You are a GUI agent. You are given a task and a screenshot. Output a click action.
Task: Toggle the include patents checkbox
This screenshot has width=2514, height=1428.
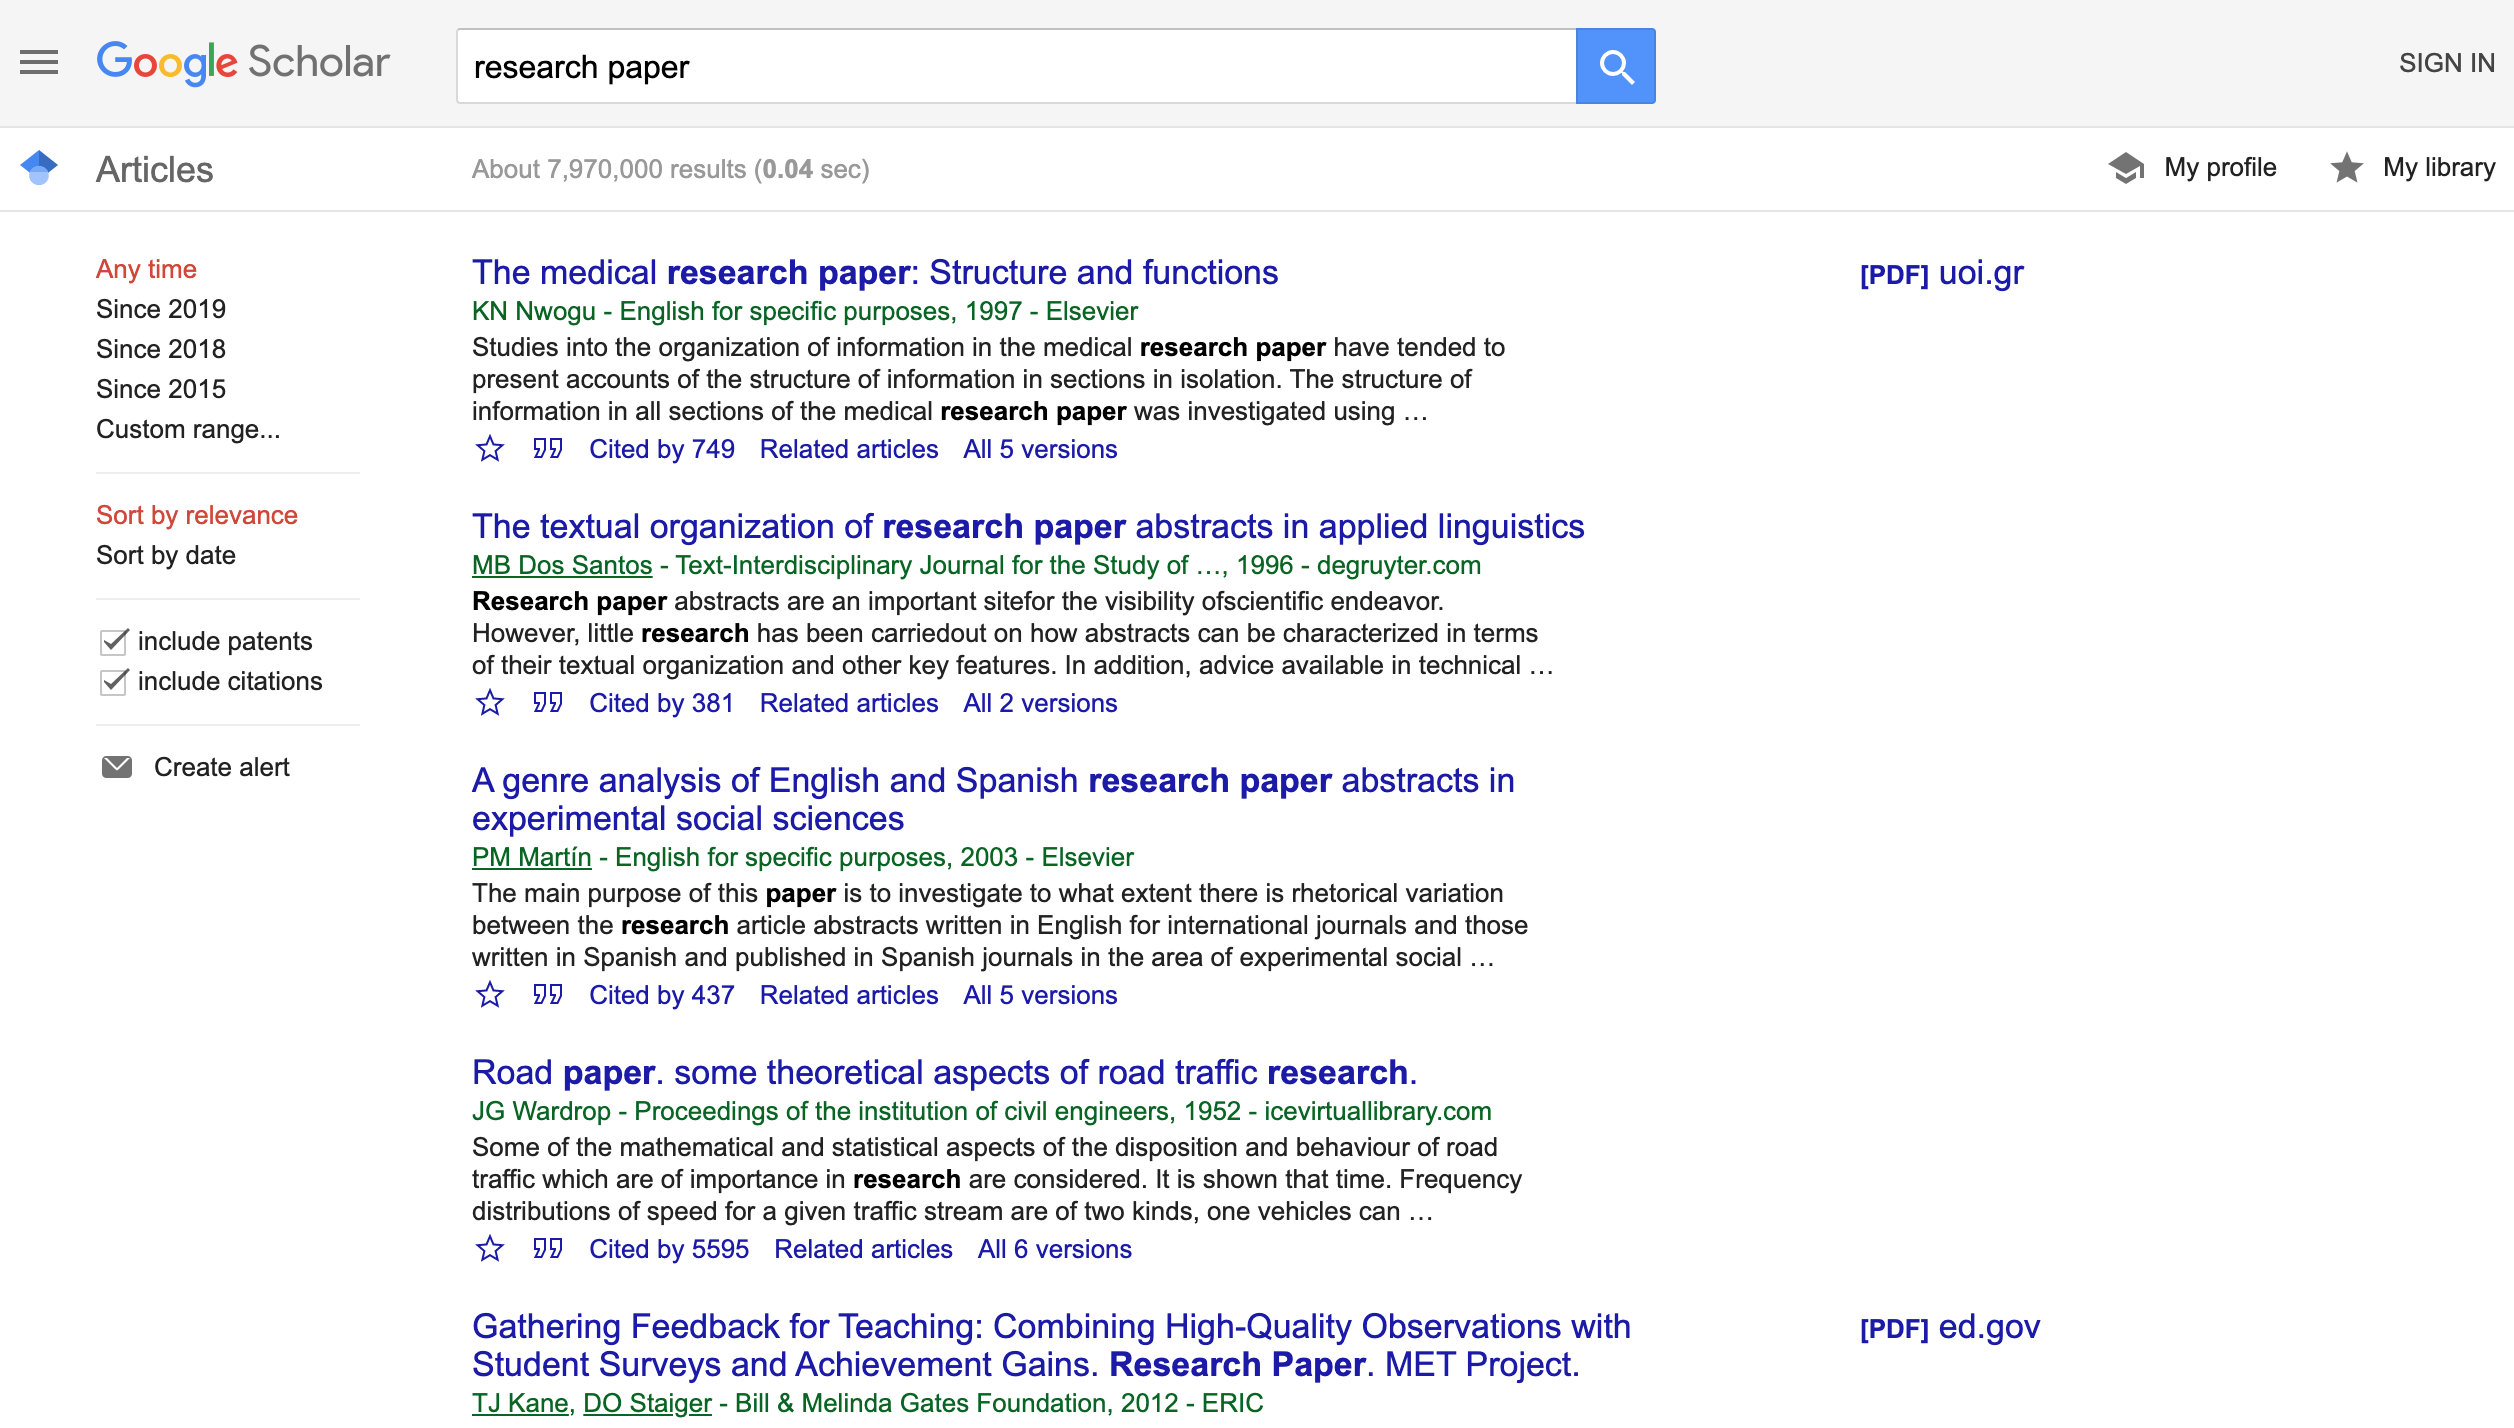[114, 641]
